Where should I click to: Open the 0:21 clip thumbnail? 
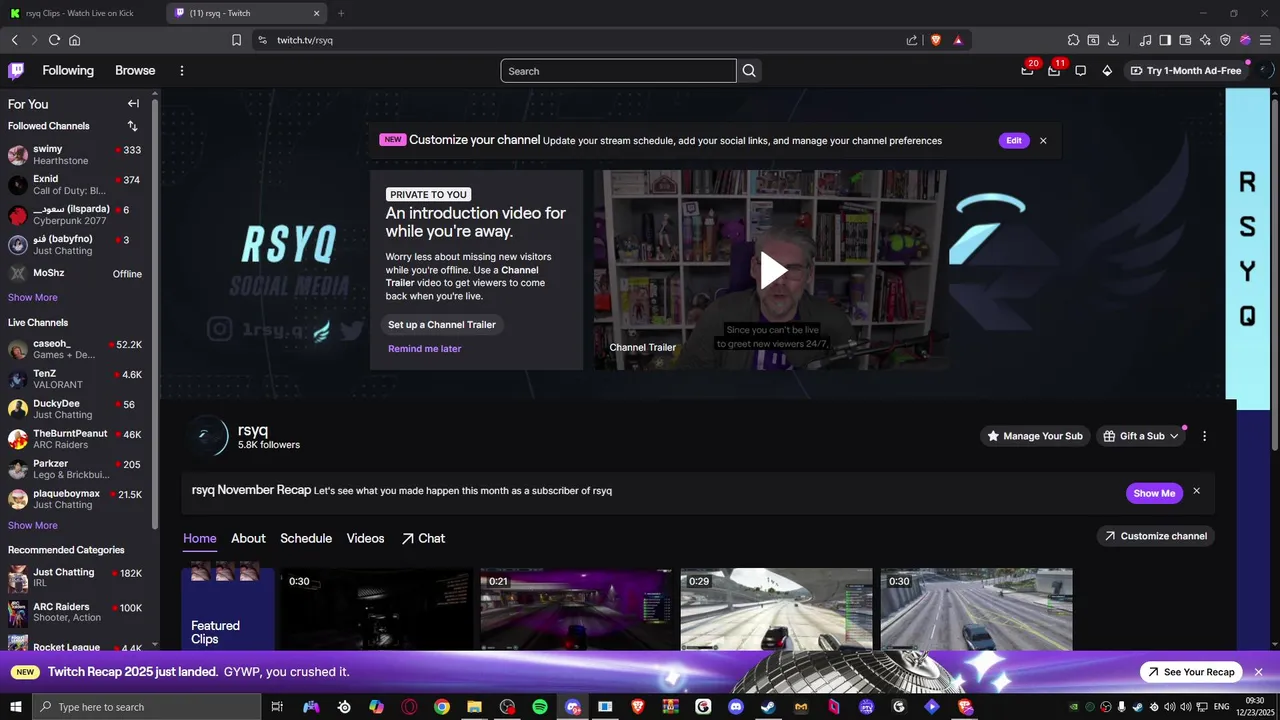577,610
